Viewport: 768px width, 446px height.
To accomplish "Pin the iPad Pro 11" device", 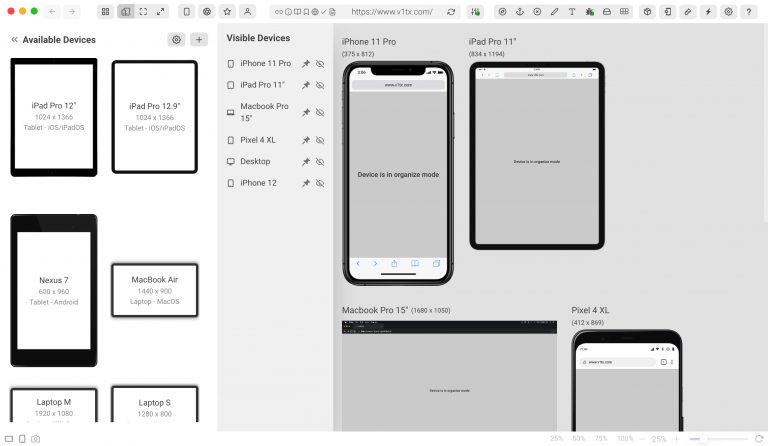I will (x=306, y=85).
